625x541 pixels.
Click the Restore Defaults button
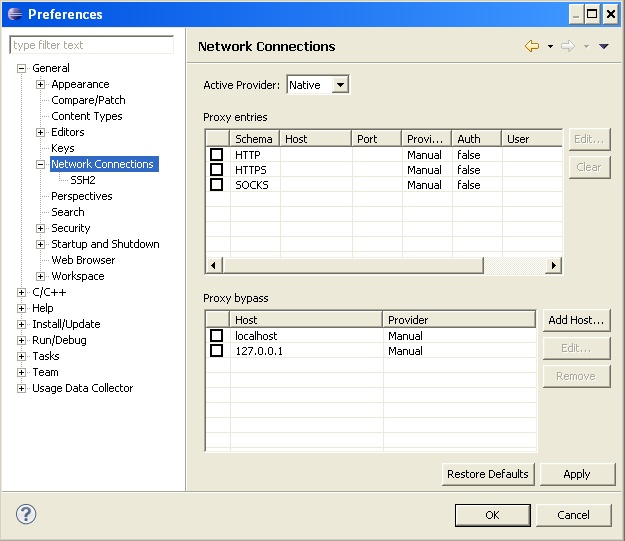[488, 474]
